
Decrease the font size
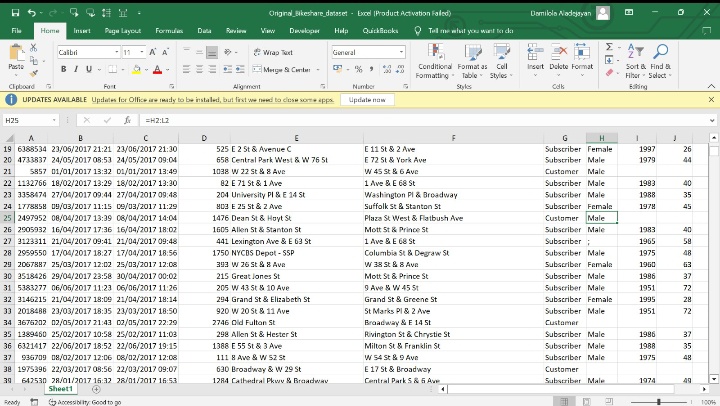(165, 52)
